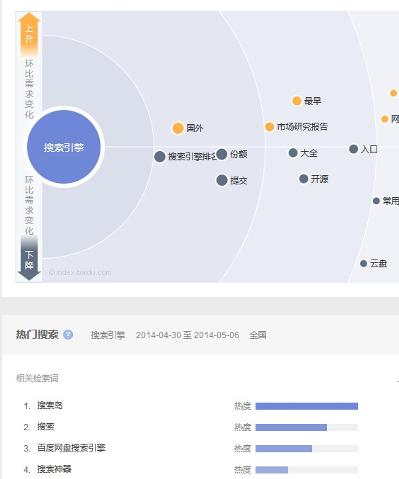This screenshot has height=479, width=399.
Task: Click the 搜索引擎 keyword in 热门搜索 header
Action: pyautogui.click(x=108, y=335)
